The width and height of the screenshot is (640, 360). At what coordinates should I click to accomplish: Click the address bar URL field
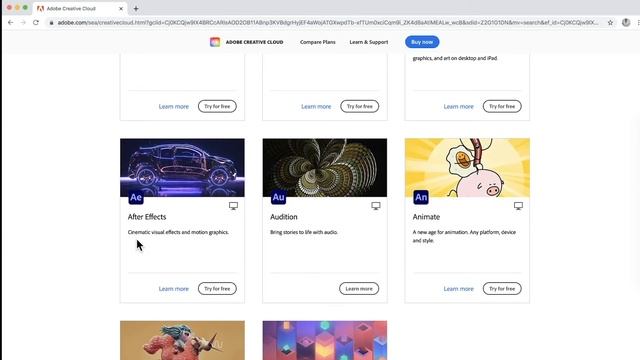pos(327,23)
